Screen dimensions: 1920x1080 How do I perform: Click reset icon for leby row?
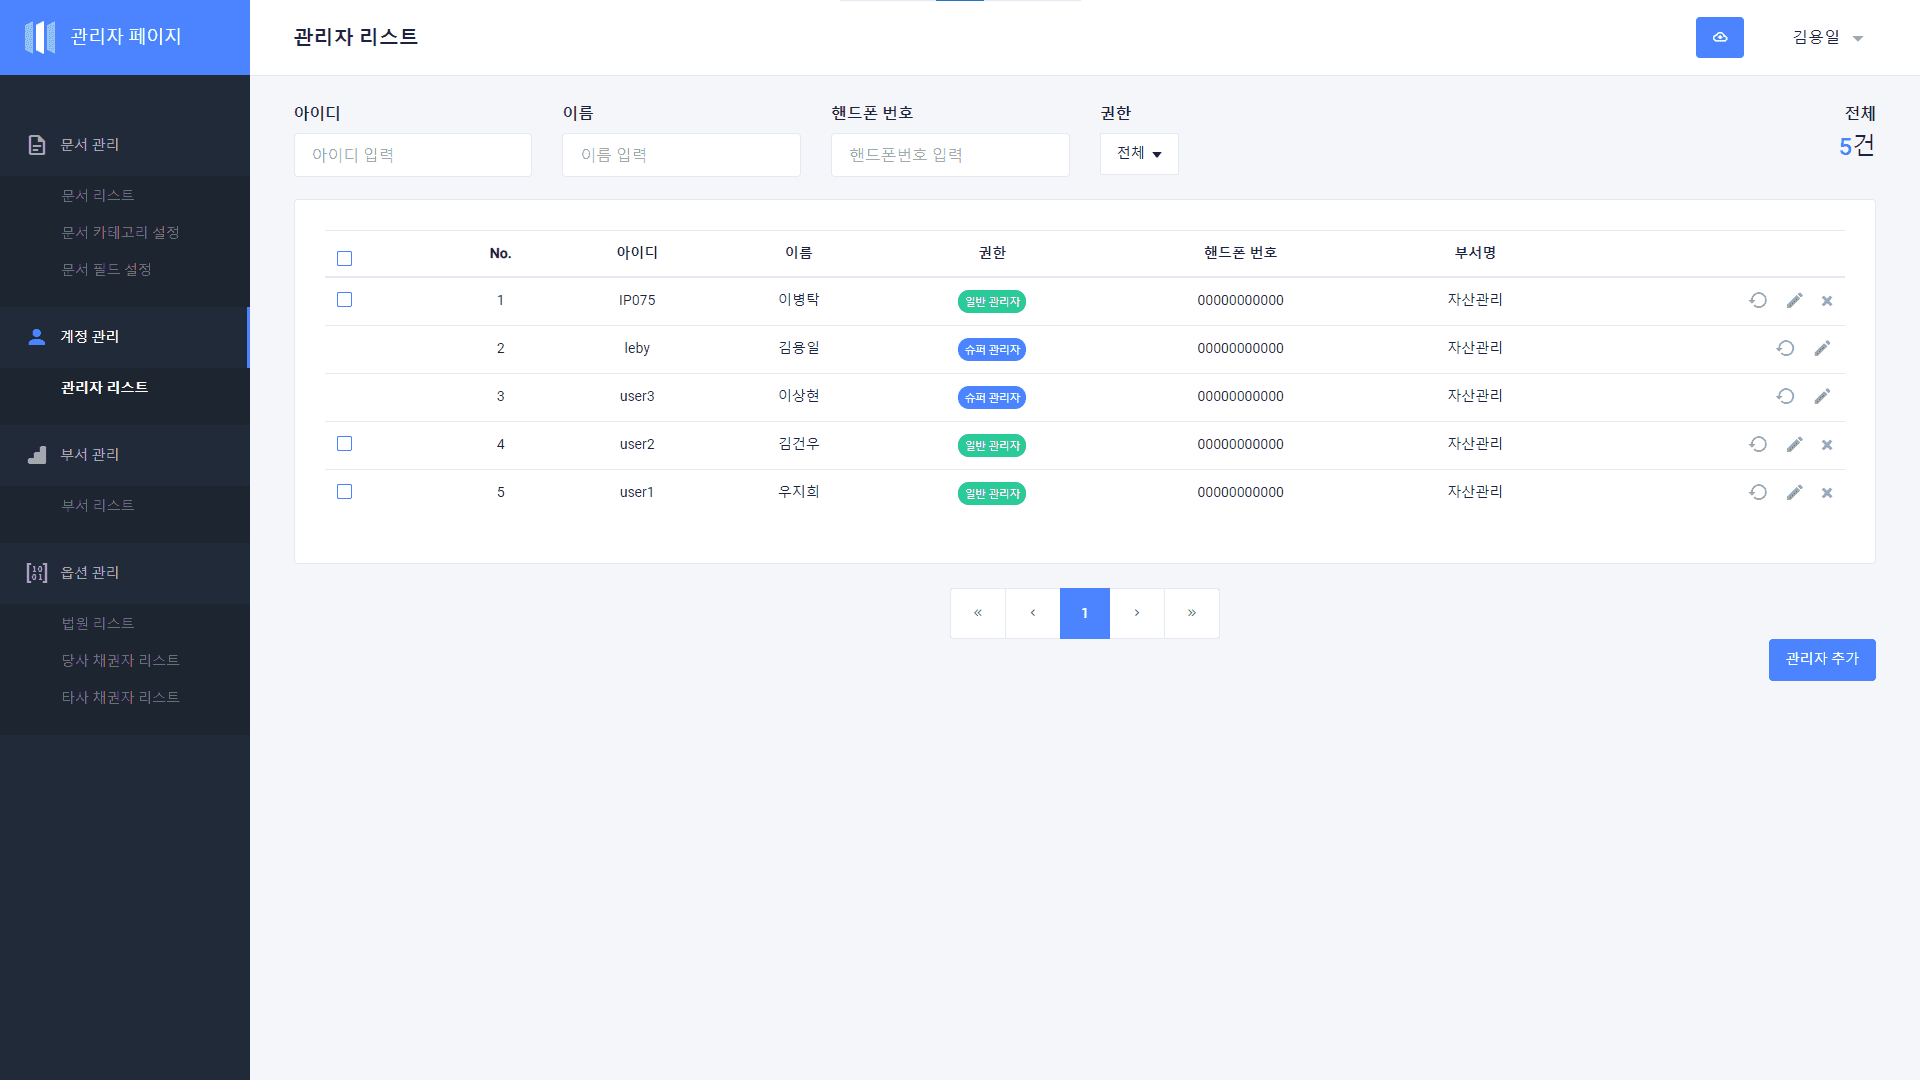point(1785,348)
